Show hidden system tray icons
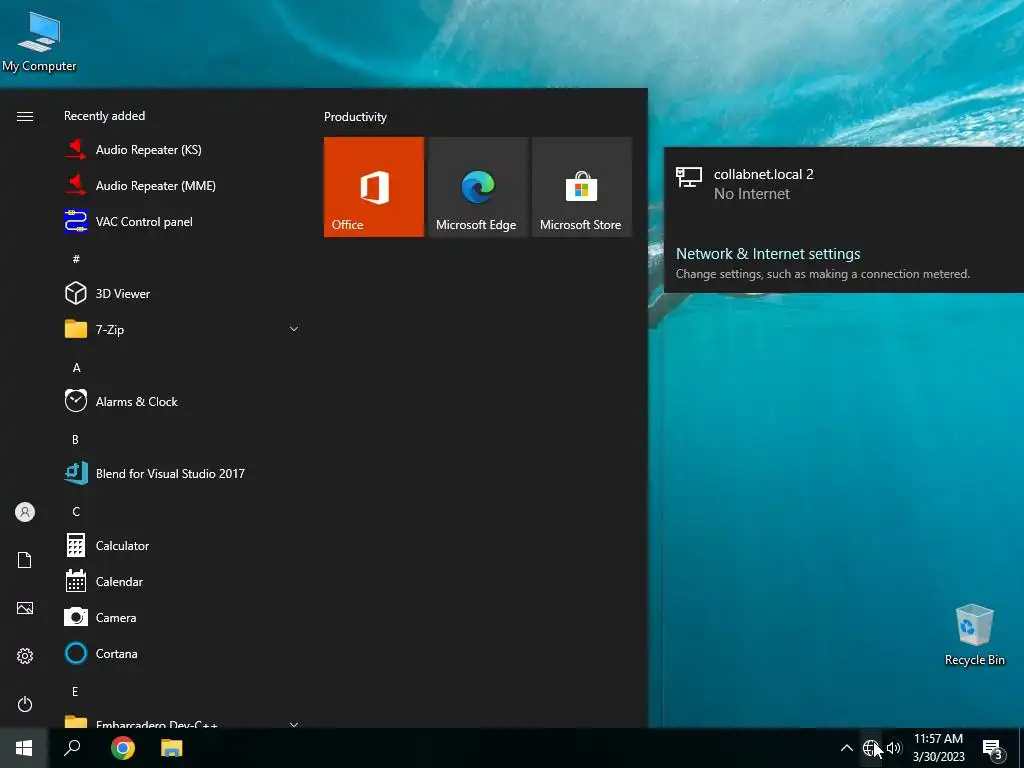 [846, 748]
